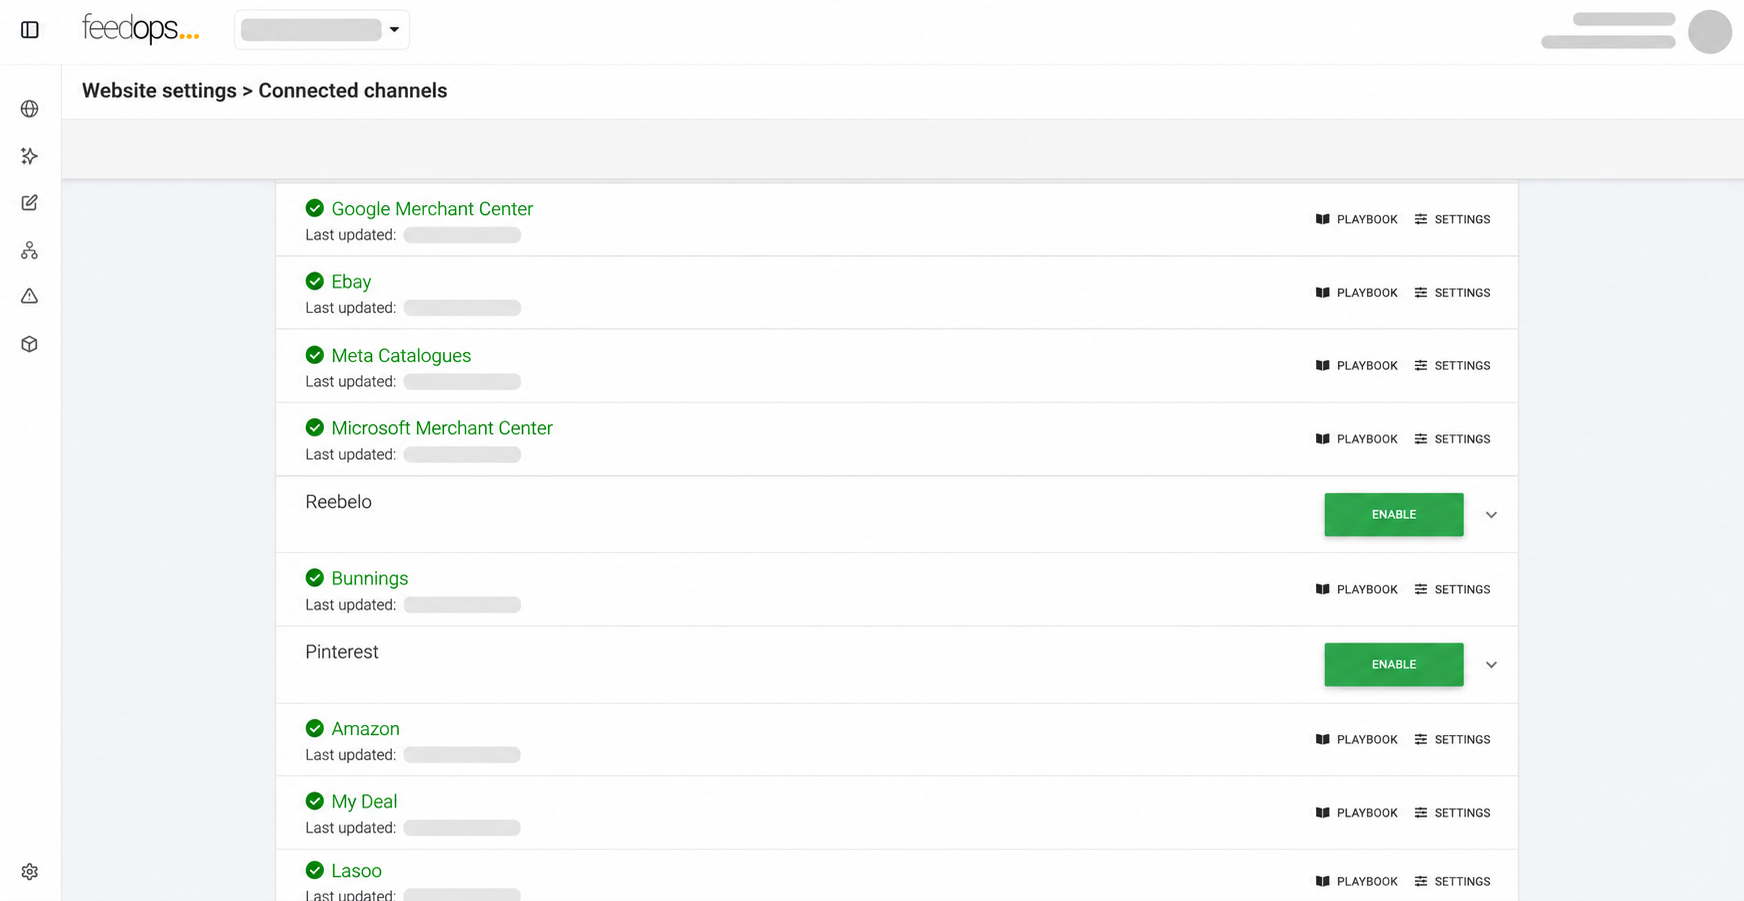The width and height of the screenshot is (1744, 901).
Task: Click the green check beside Amazon
Action: [315, 728]
